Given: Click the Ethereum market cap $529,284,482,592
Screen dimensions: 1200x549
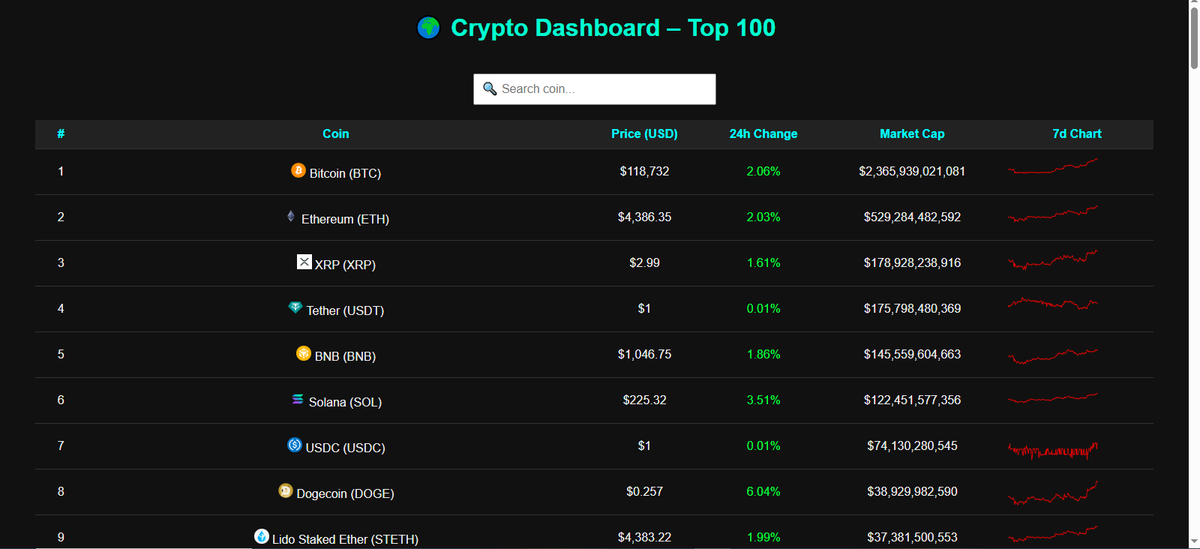Looking at the screenshot, I should click(x=912, y=217).
